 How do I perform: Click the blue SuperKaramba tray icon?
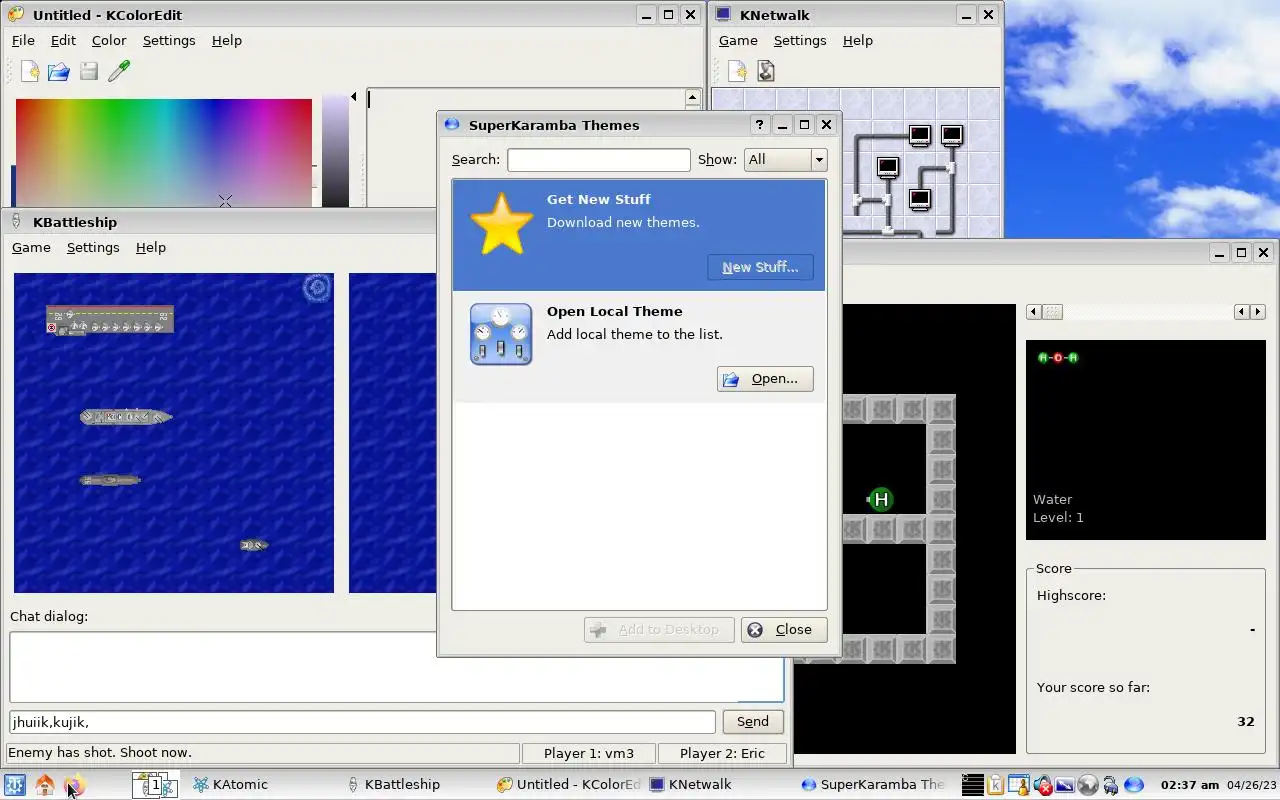point(1134,785)
